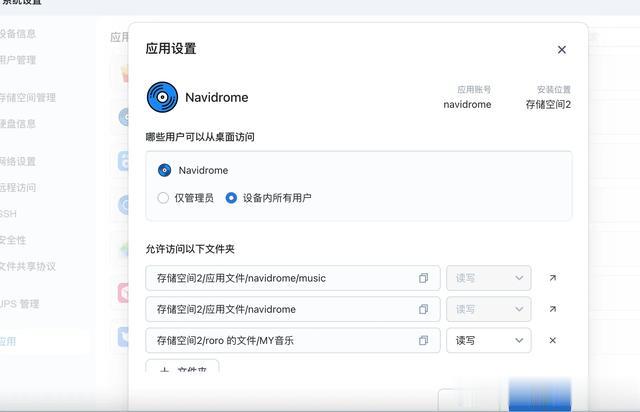The width and height of the screenshot is (640, 412).
Task: Remove the MY音乐 folder entry
Action: click(552, 340)
